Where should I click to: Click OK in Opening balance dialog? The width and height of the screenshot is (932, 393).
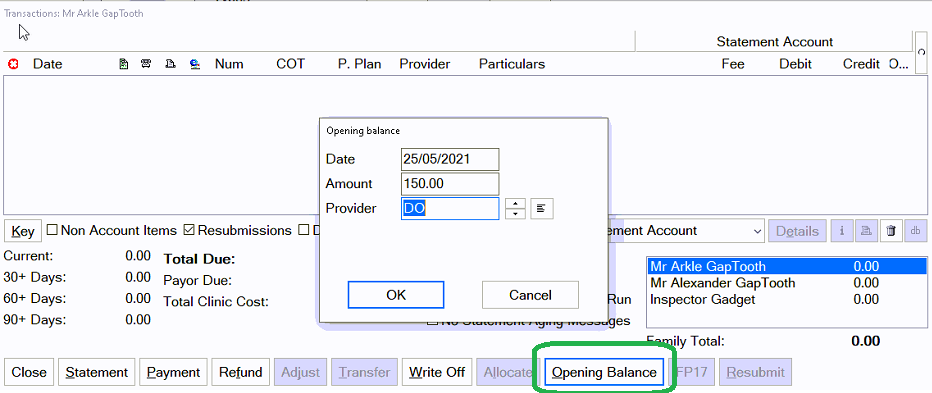pyautogui.click(x=396, y=295)
